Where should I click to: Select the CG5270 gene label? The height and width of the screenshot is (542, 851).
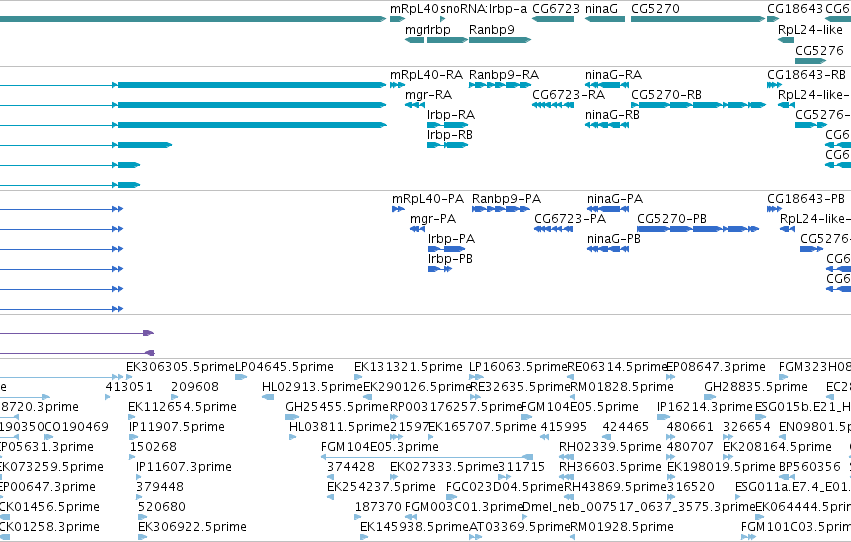point(655,9)
